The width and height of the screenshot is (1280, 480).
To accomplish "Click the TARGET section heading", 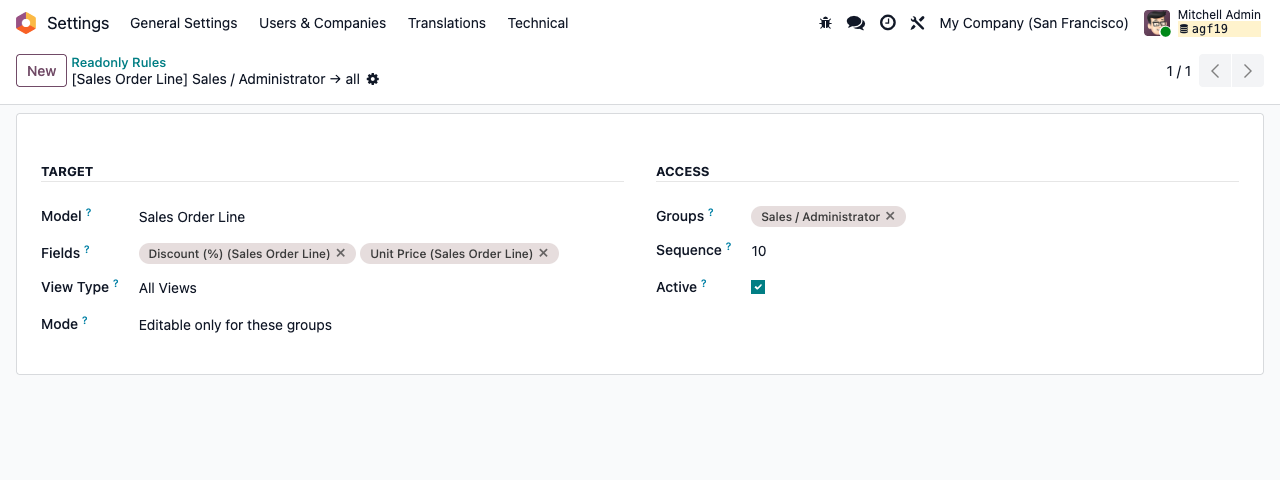I will tap(67, 172).
